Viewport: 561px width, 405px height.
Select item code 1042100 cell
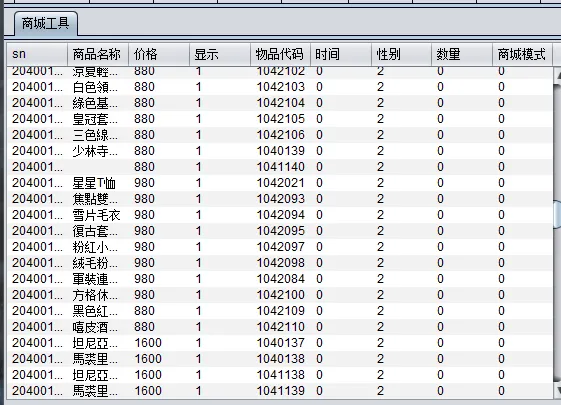coord(280,295)
